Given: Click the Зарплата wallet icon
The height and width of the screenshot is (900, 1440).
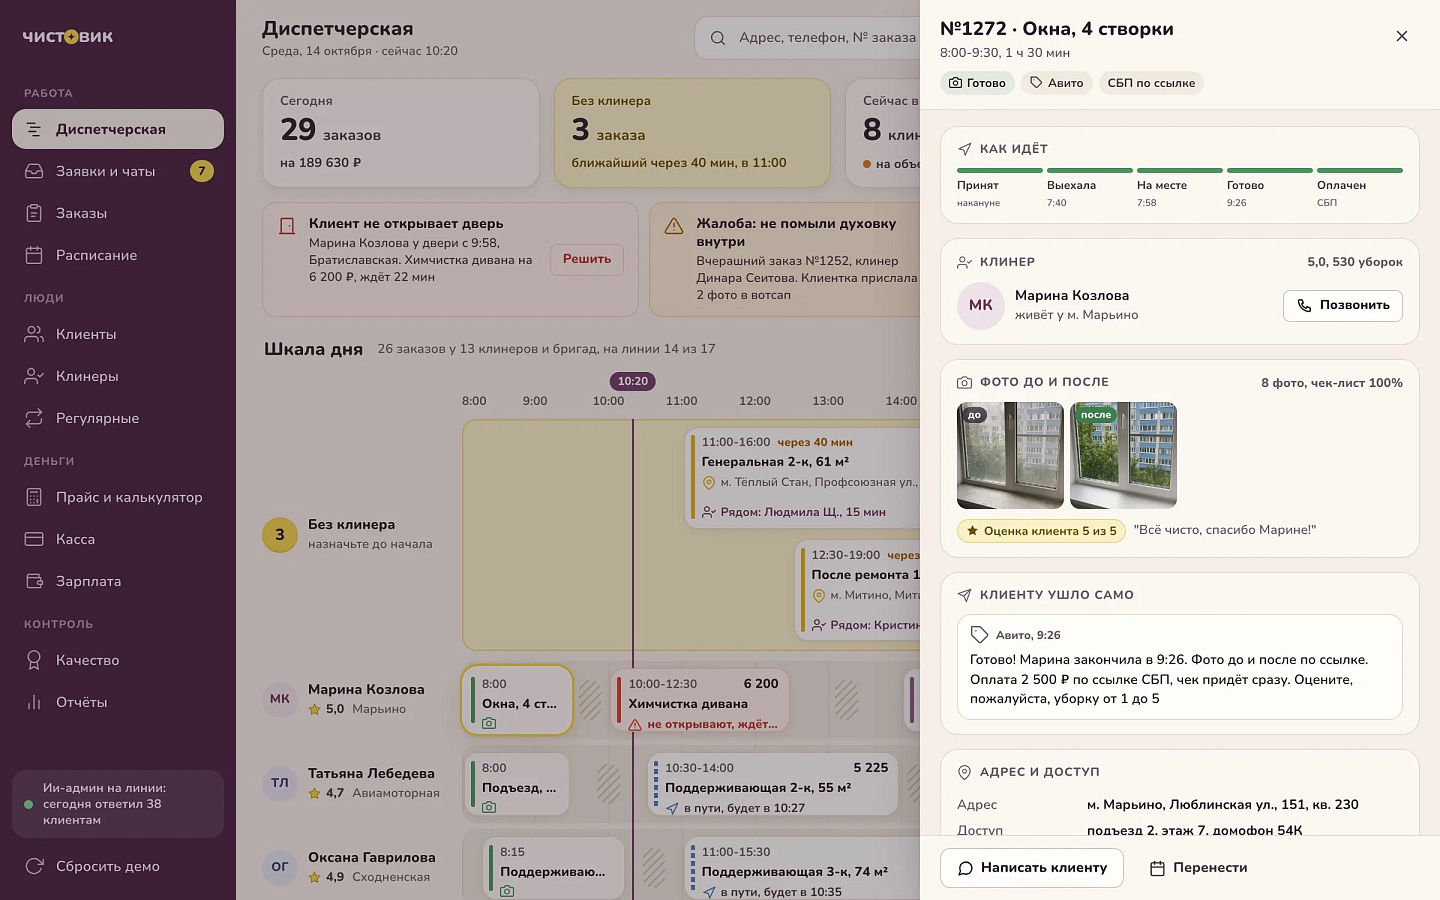Looking at the screenshot, I should pyautogui.click(x=34, y=581).
